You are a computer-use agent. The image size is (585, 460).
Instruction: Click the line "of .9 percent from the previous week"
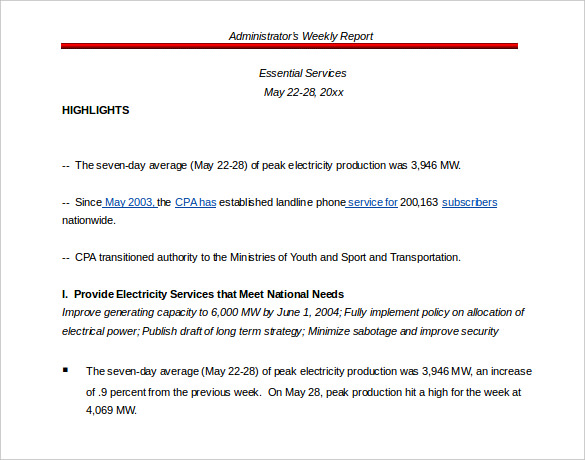173,392
